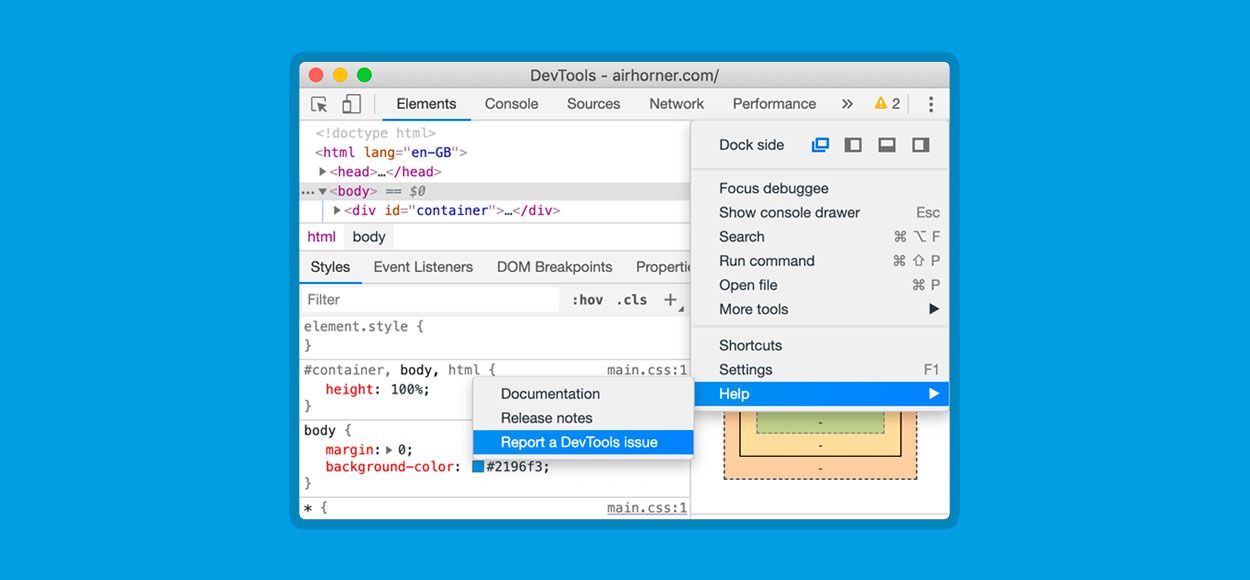
Task: Click the warnings count indicator
Action: 887,104
